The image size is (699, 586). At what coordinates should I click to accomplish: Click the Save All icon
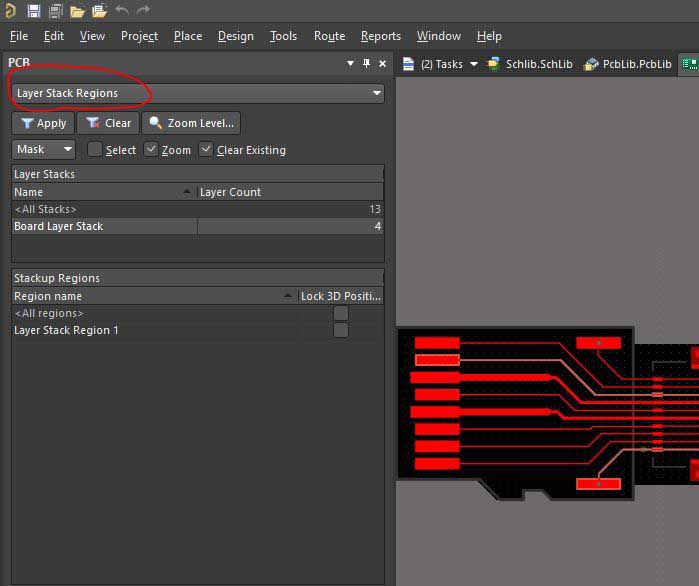pos(55,11)
